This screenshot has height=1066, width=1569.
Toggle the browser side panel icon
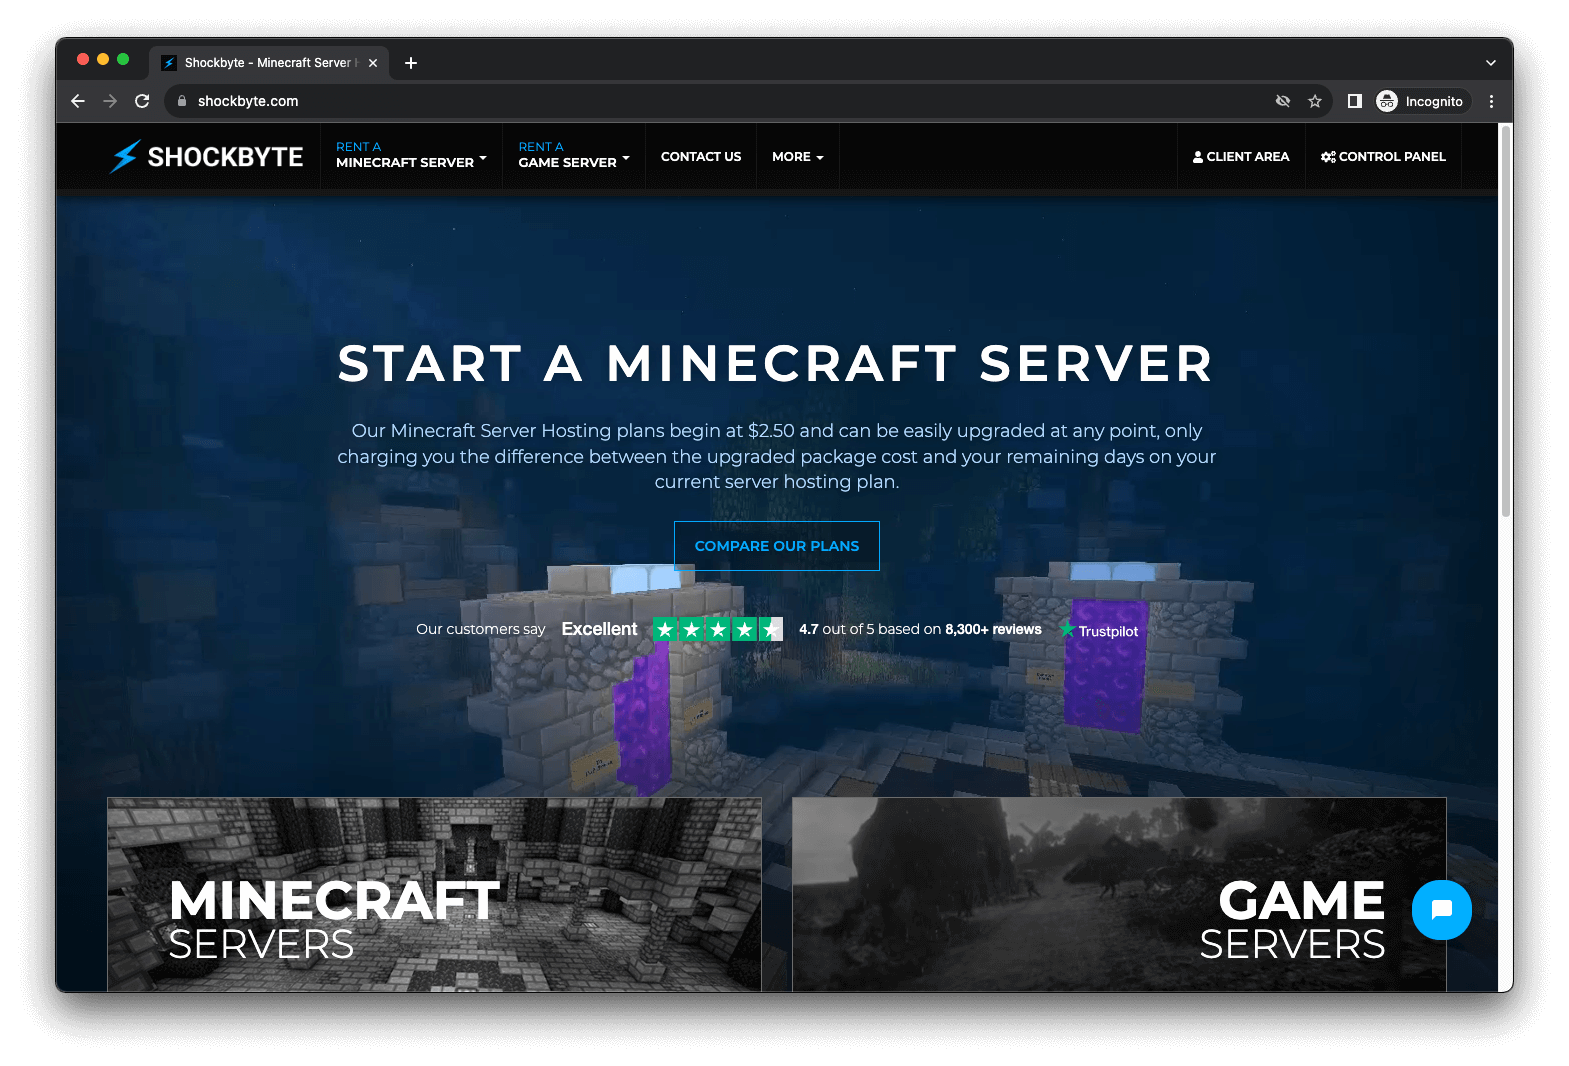tap(1355, 101)
